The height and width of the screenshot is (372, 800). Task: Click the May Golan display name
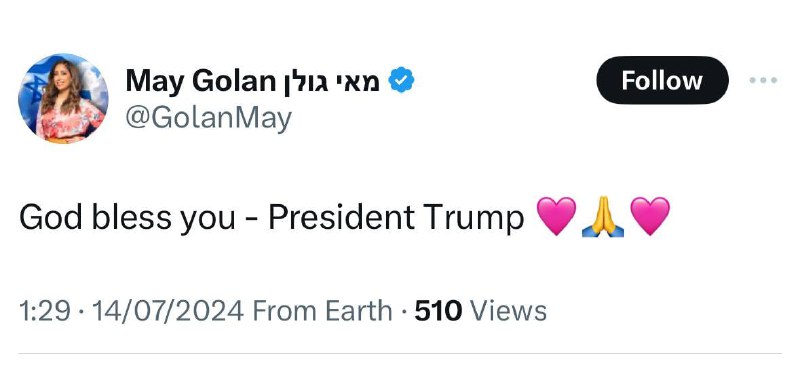200,82
